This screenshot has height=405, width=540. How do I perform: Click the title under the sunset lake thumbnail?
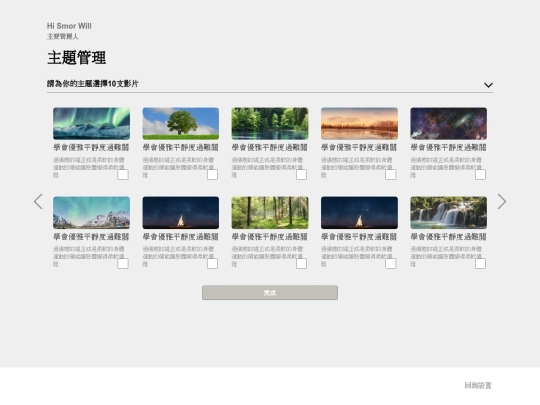359,148
